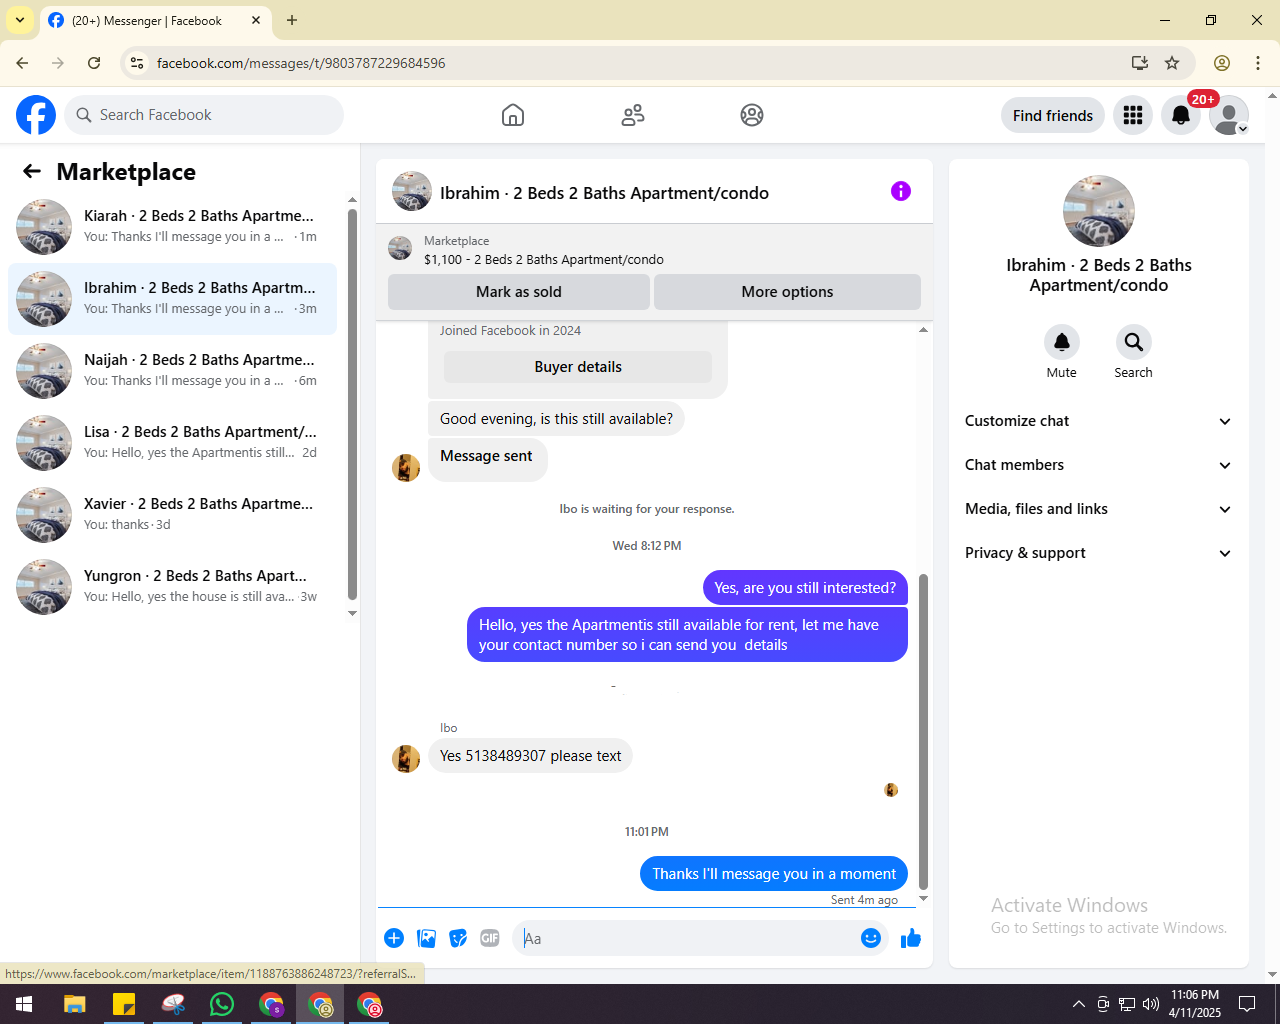Attach a photo file icon

(426, 938)
